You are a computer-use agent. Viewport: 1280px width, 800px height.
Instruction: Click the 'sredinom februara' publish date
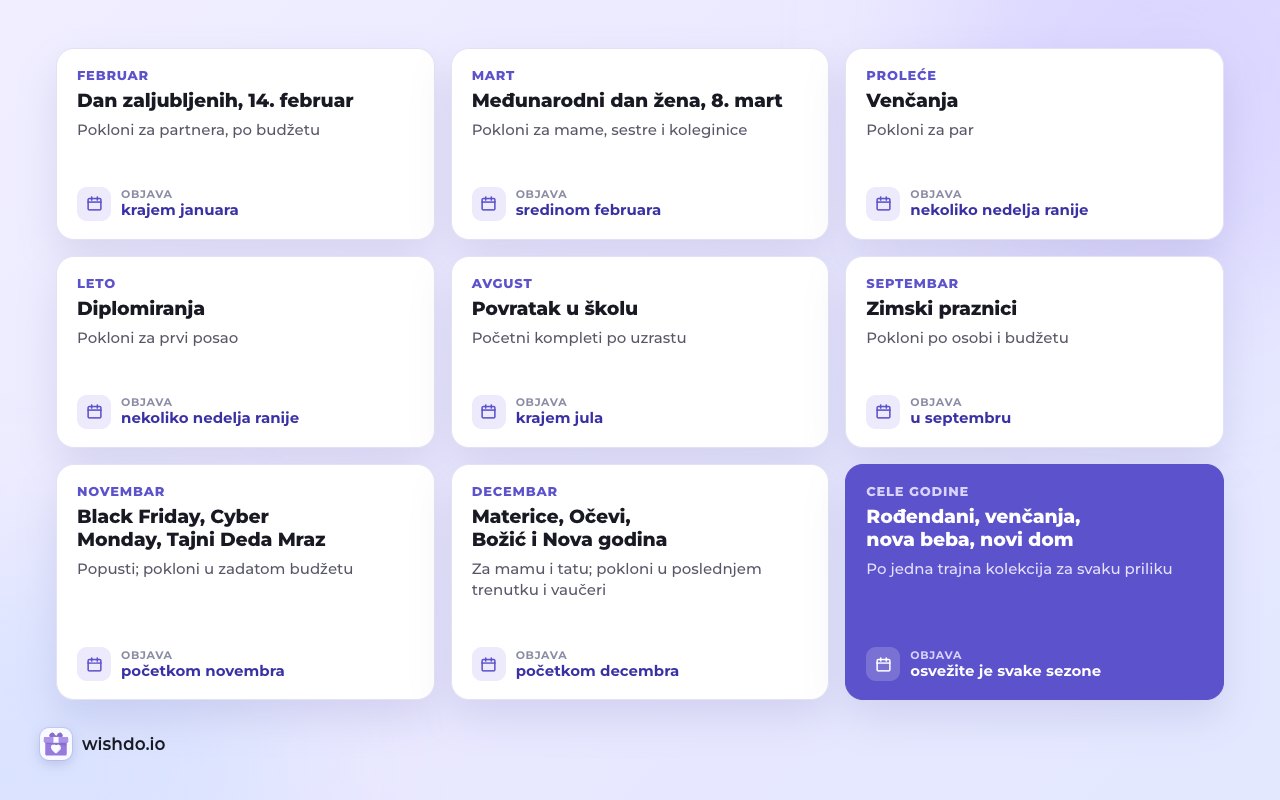tap(588, 210)
